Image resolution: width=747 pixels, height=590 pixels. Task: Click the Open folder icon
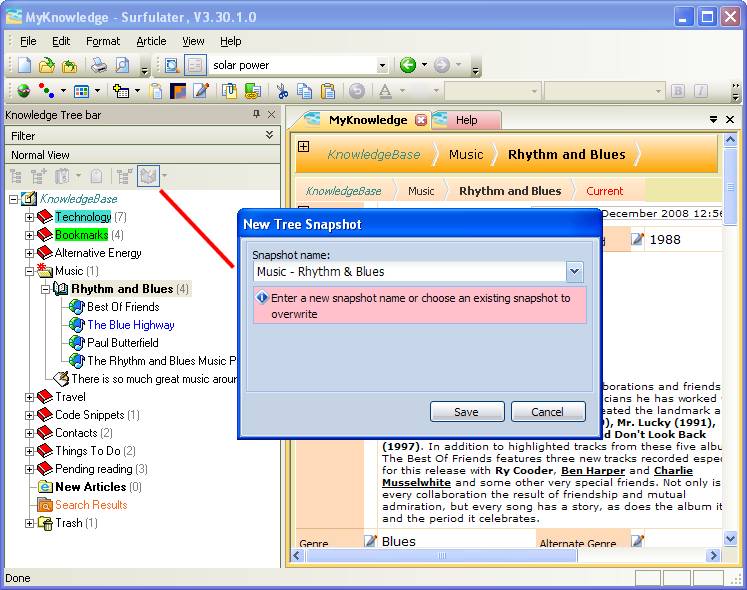(47, 65)
